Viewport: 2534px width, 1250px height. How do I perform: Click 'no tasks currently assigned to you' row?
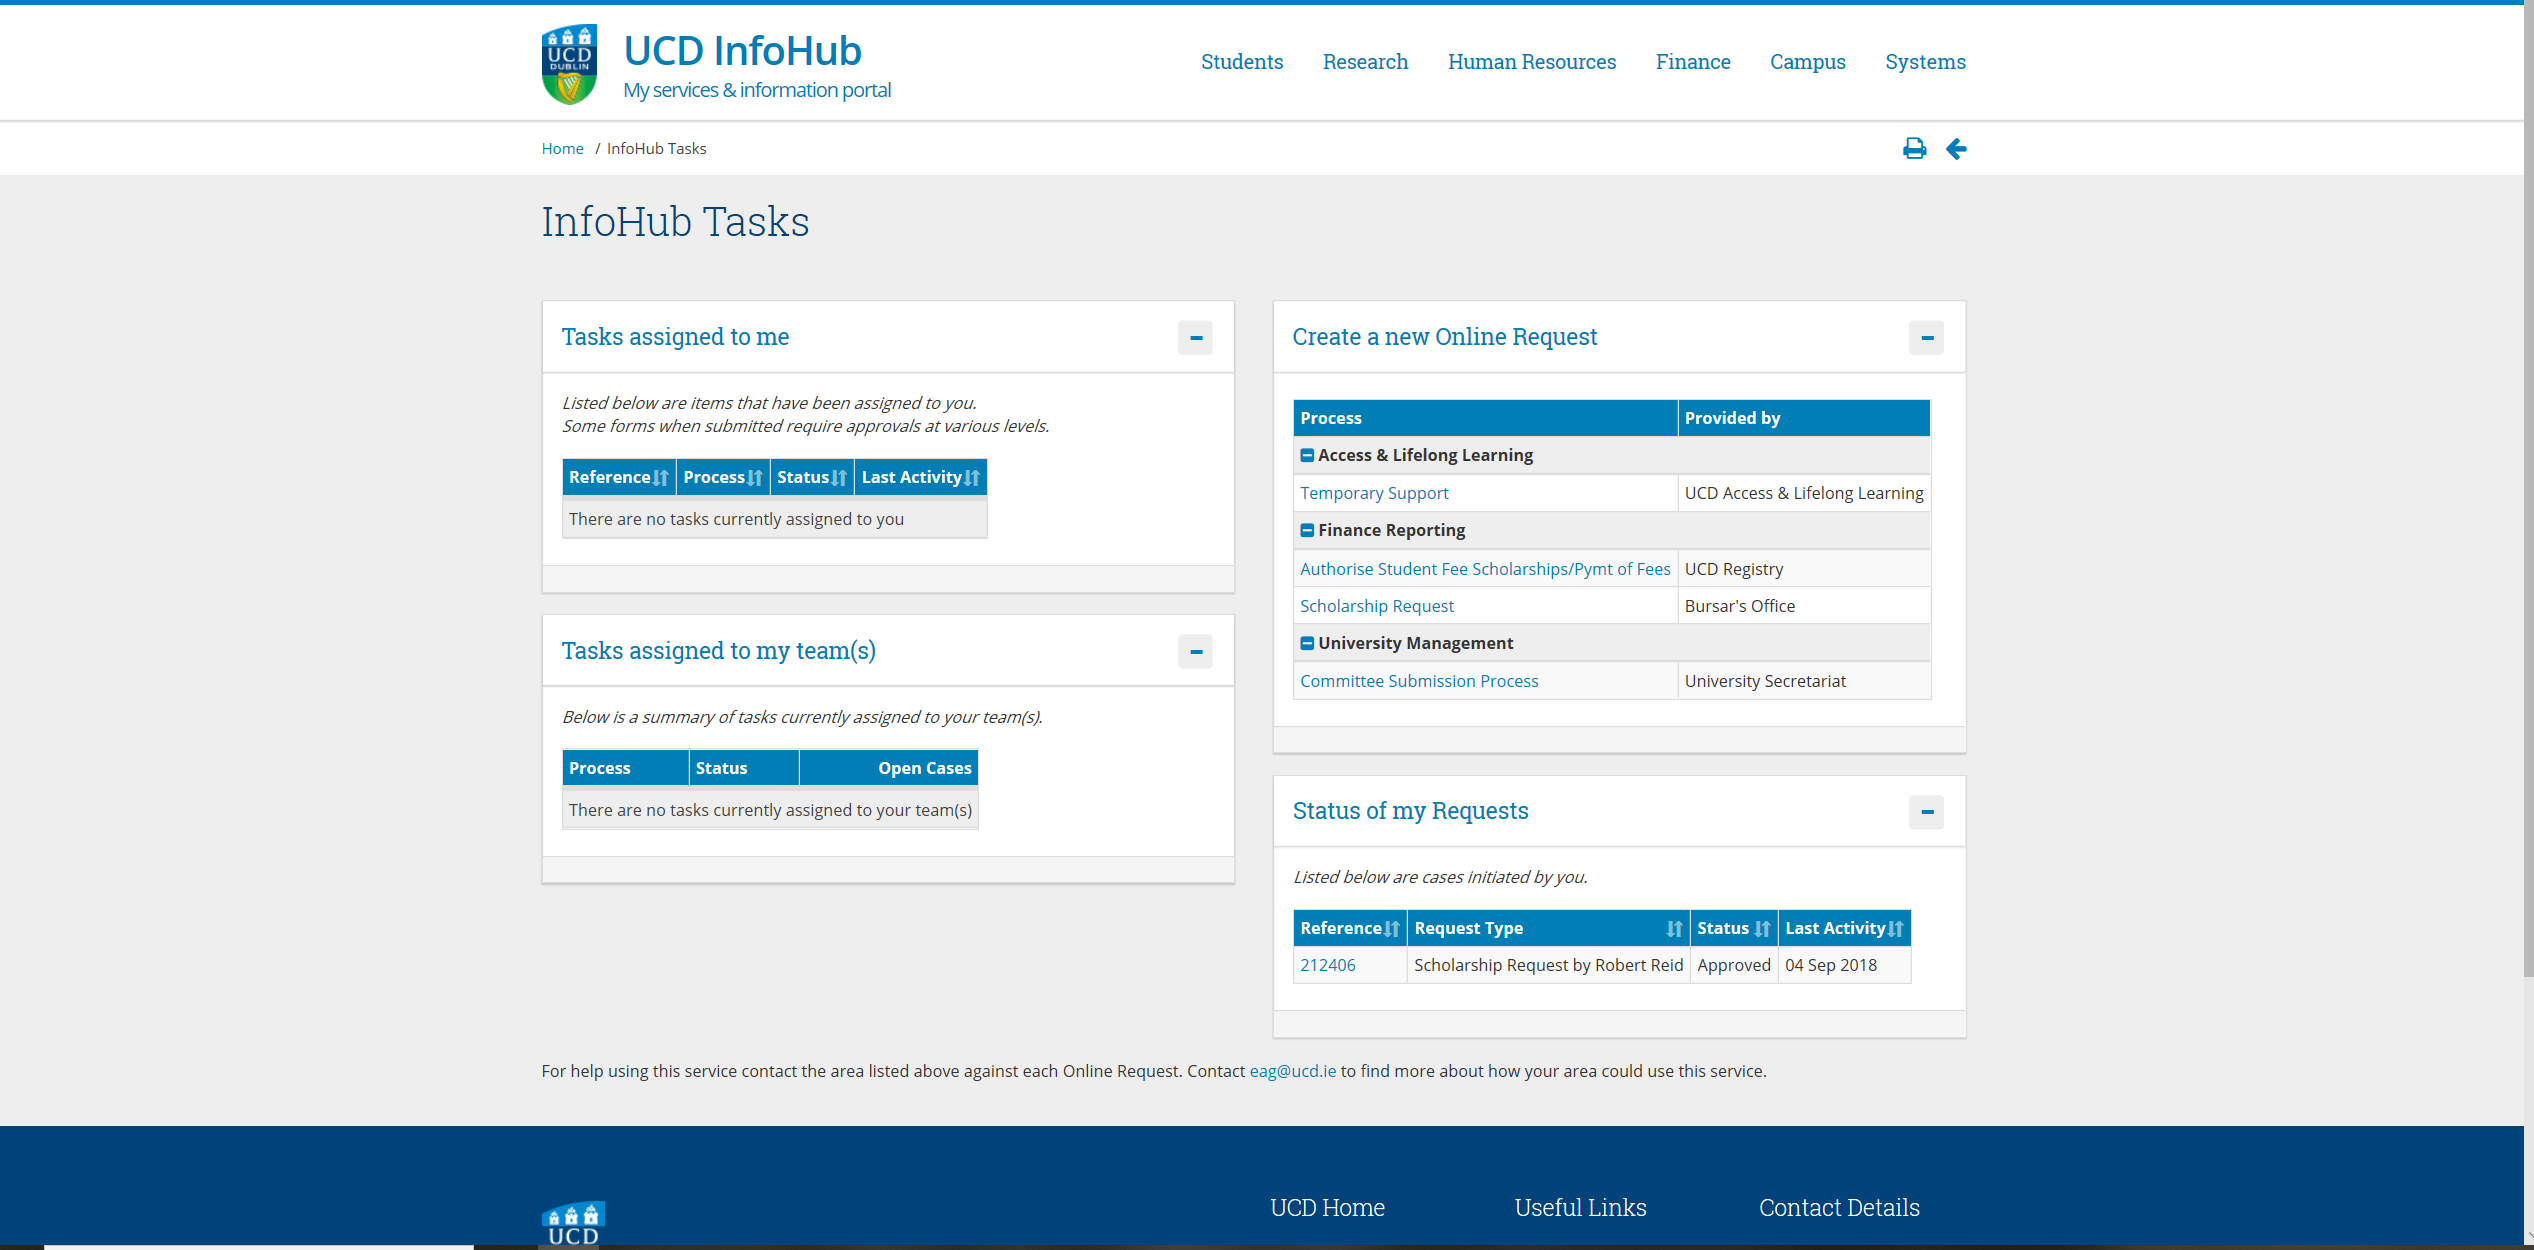tap(775, 519)
